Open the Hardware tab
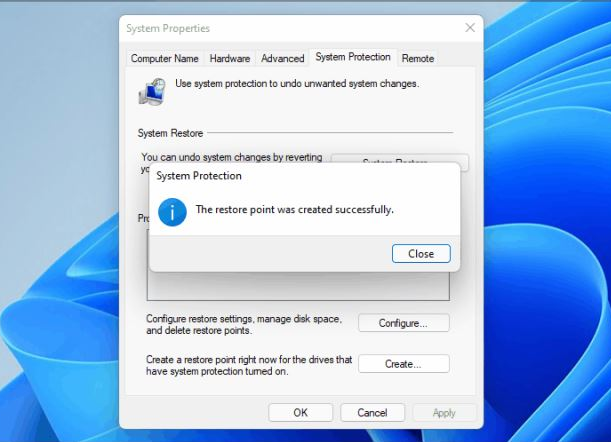611x442 pixels. [x=230, y=59]
